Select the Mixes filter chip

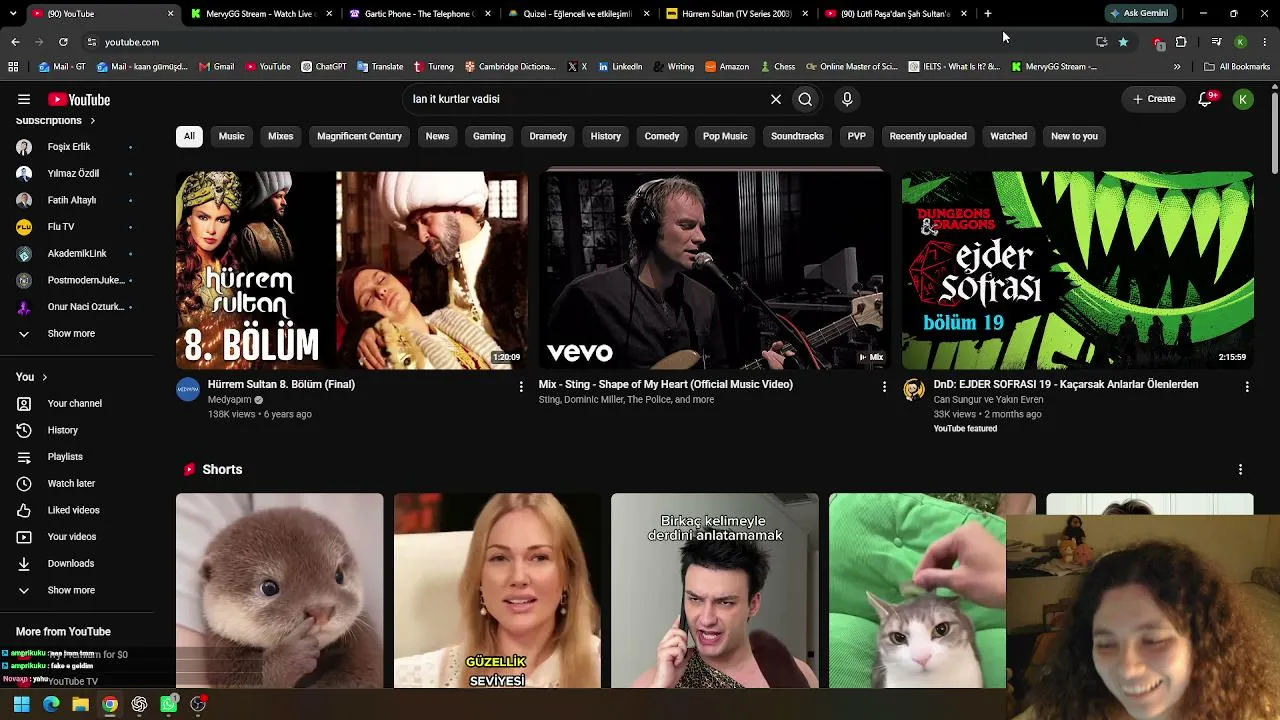click(x=281, y=136)
